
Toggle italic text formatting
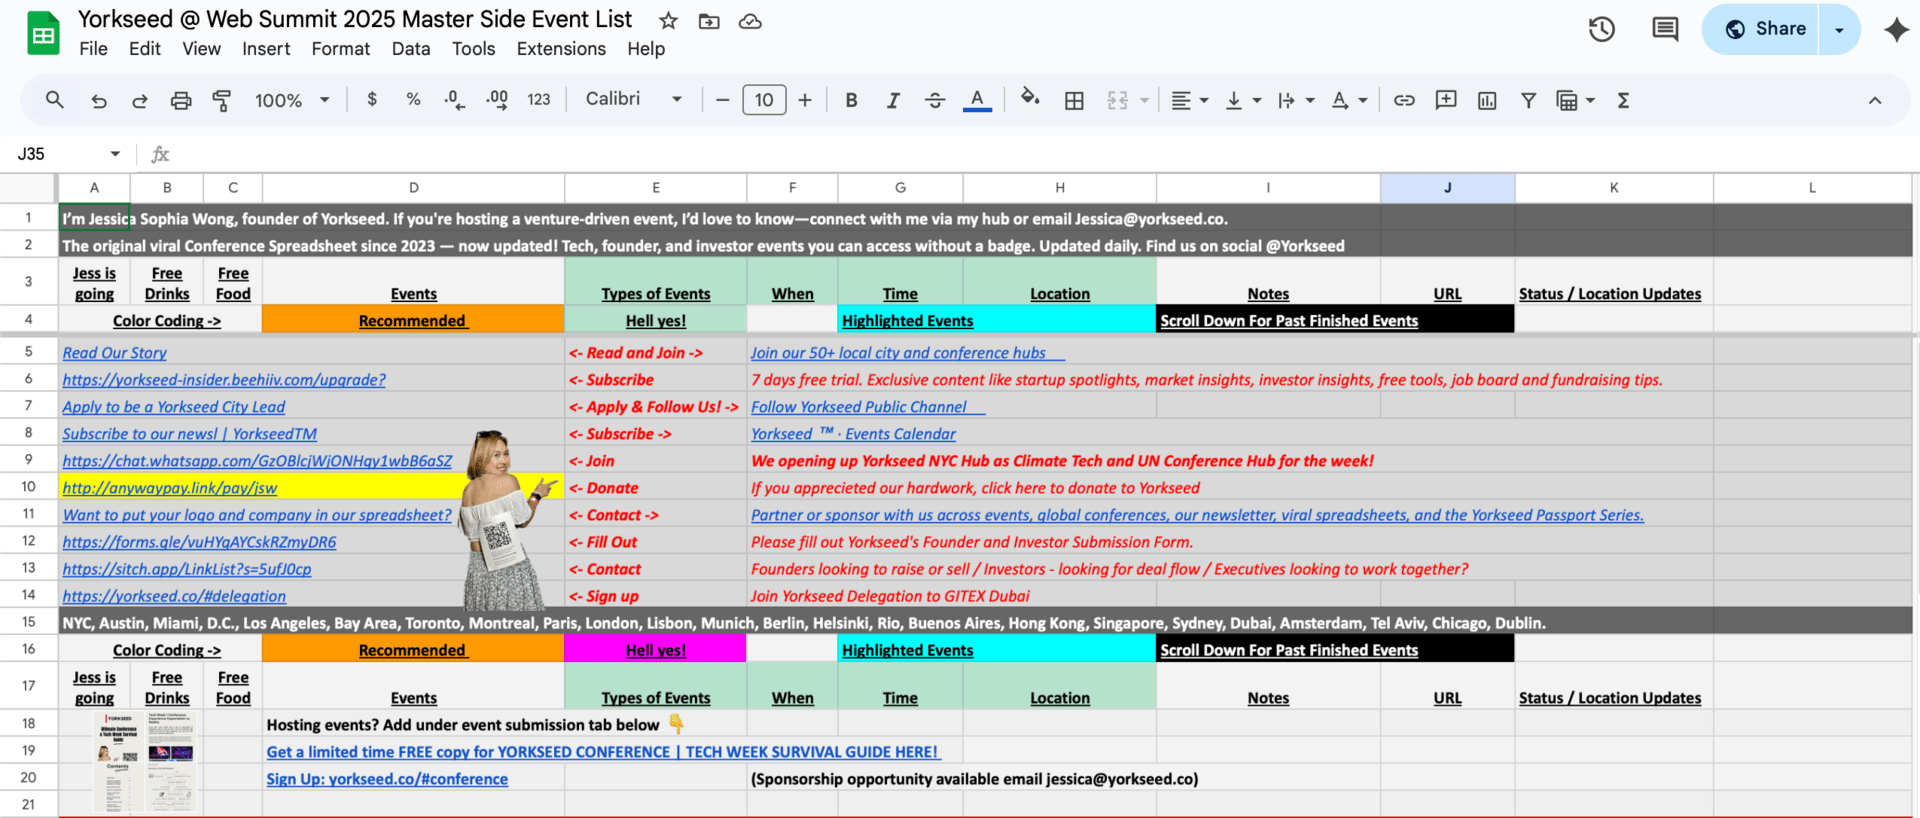[x=893, y=100]
